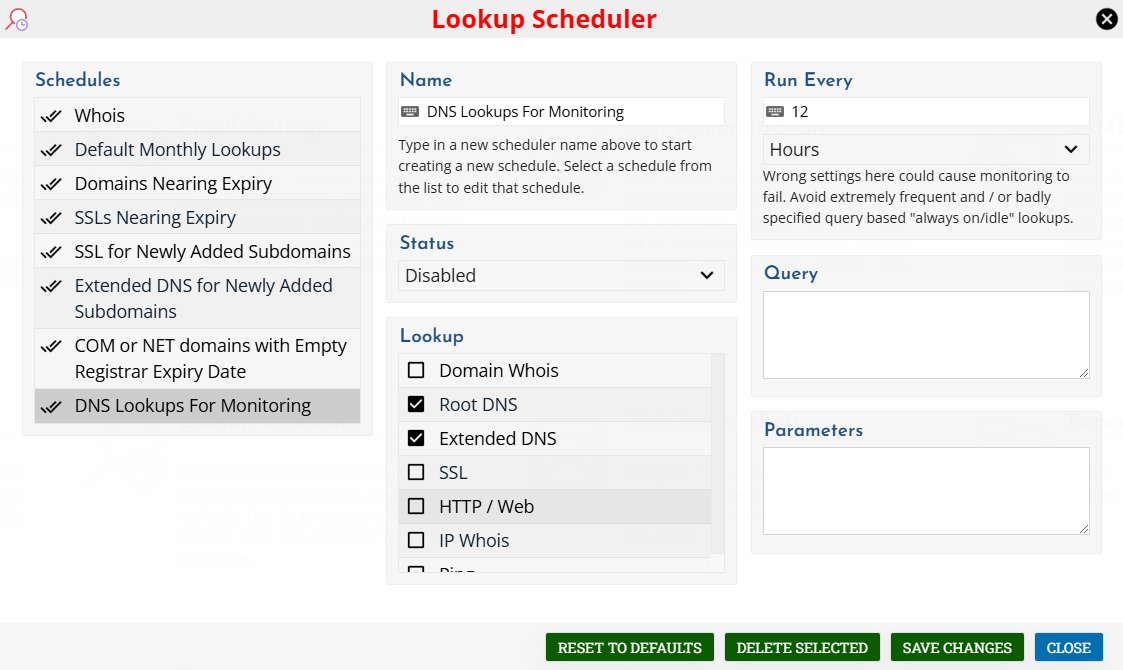Click the DELETE SELECTED button
This screenshot has height=670, width=1123.
click(x=801, y=648)
